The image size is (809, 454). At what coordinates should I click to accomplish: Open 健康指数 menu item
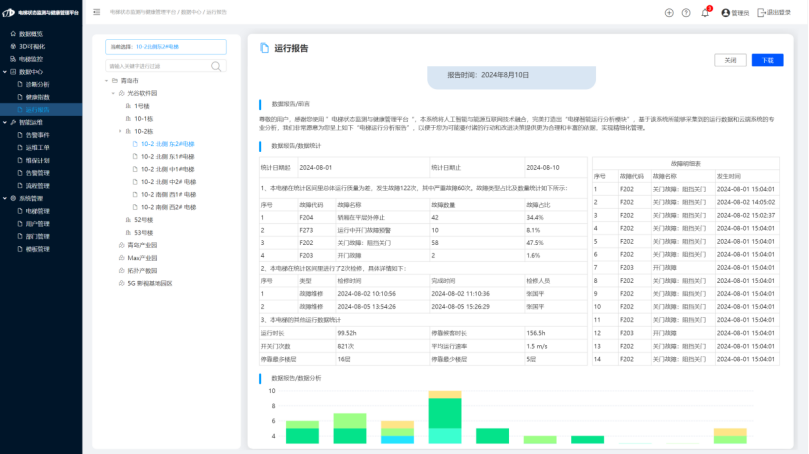(38, 97)
